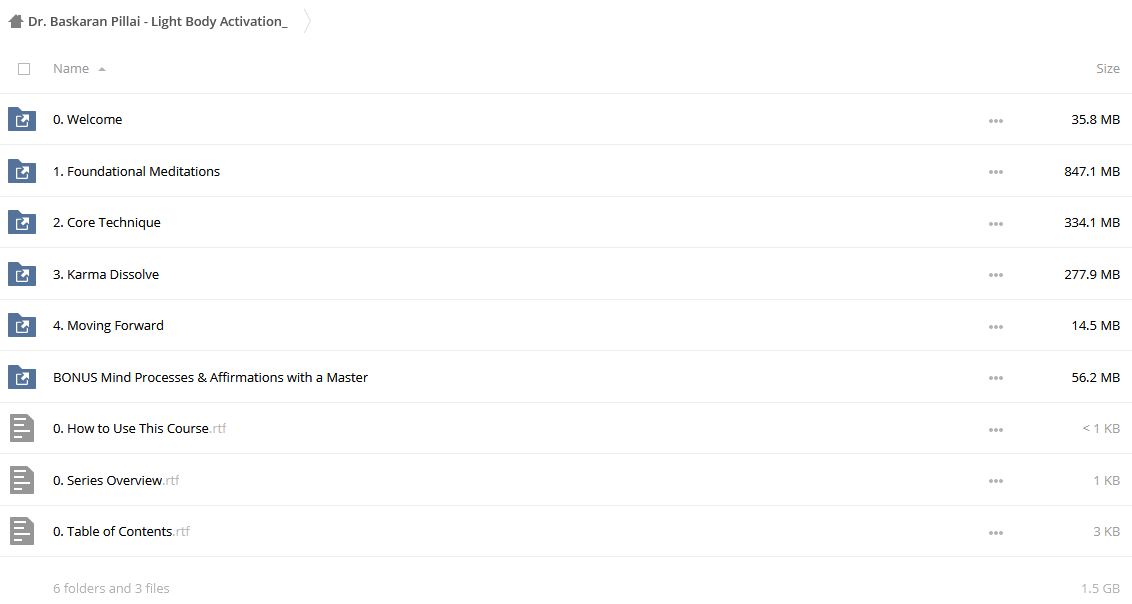Open the BONUS Mind Processes & Affirmations folder name
The height and width of the screenshot is (604, 1132).
210,377
